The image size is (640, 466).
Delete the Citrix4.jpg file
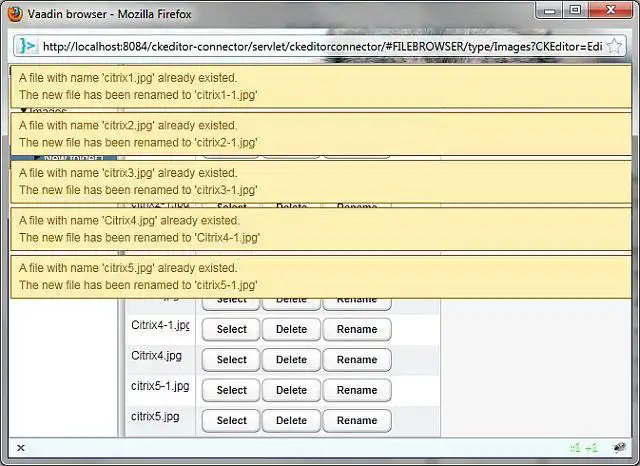point(291,360)
